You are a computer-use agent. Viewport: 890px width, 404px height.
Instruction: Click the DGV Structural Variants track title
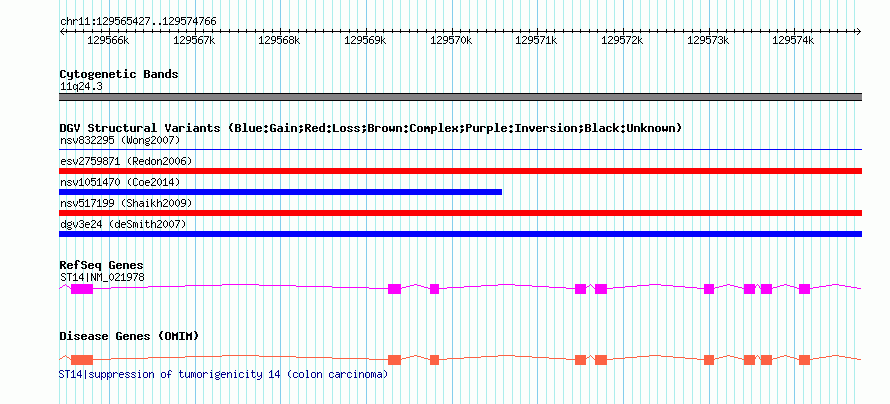point(371,128)
